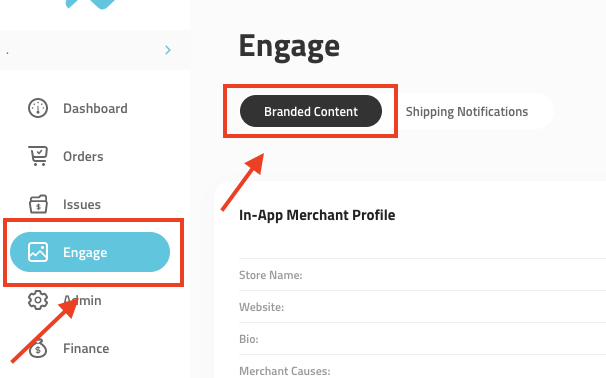Switch to the Branded Content tab
Image resolution: width=606 pixels, height=378 pixels.
coord(311,111)
